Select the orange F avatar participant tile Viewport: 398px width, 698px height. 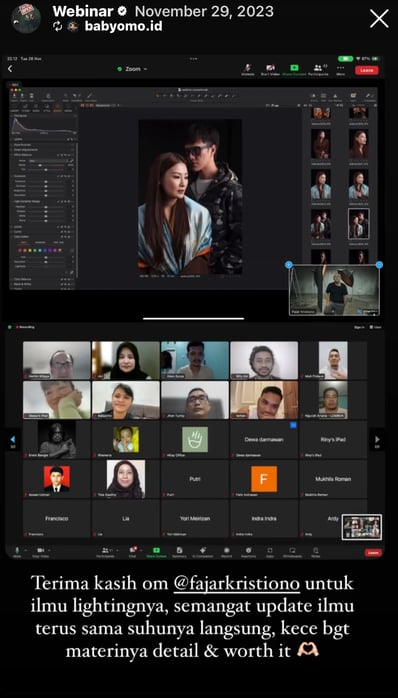coord(264,479)
